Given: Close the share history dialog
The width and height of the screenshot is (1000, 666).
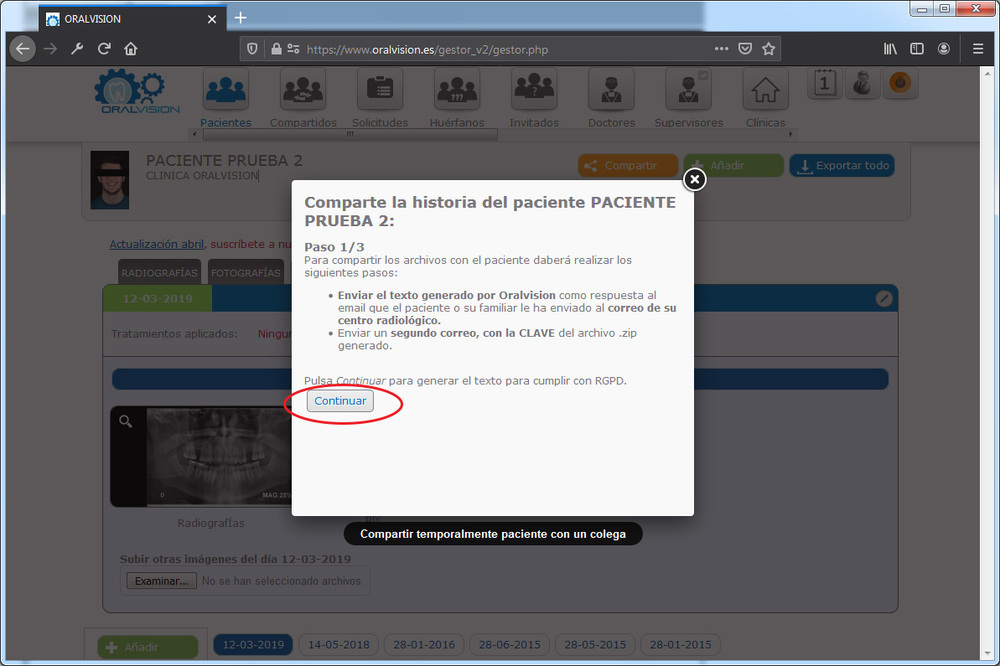Looking at the screenshot, I should (x=694, y=179).
